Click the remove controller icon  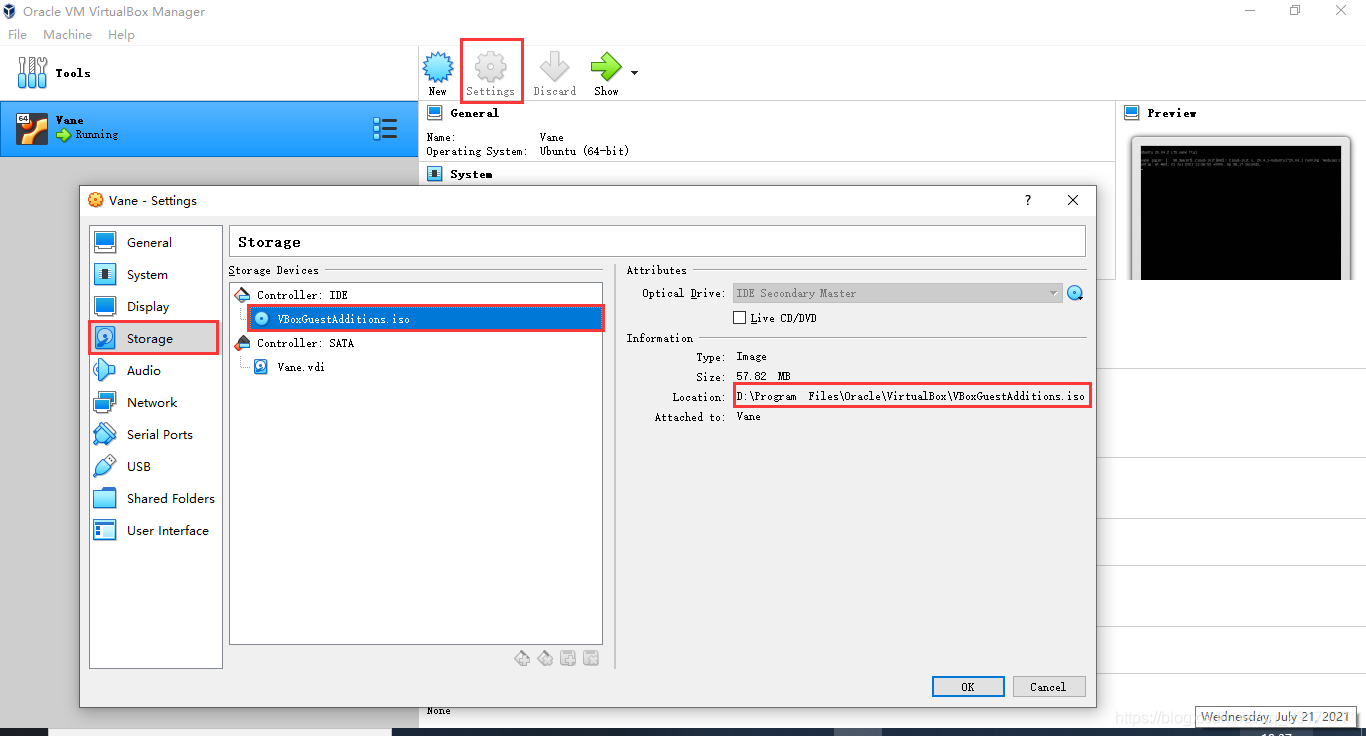545,658
